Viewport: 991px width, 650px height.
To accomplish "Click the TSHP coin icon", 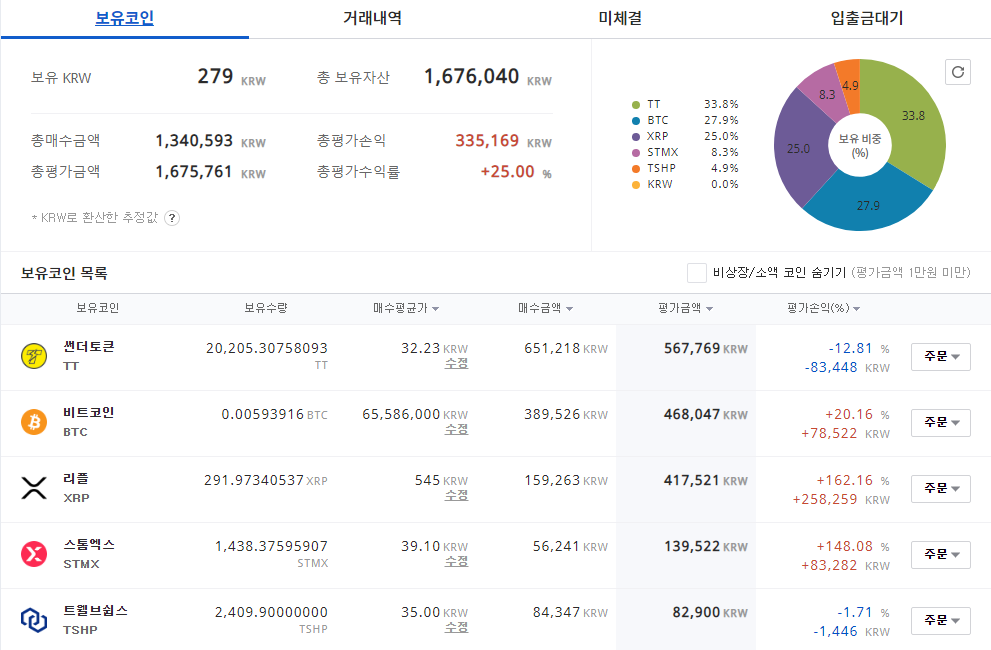I will click(x=34, y=620).
